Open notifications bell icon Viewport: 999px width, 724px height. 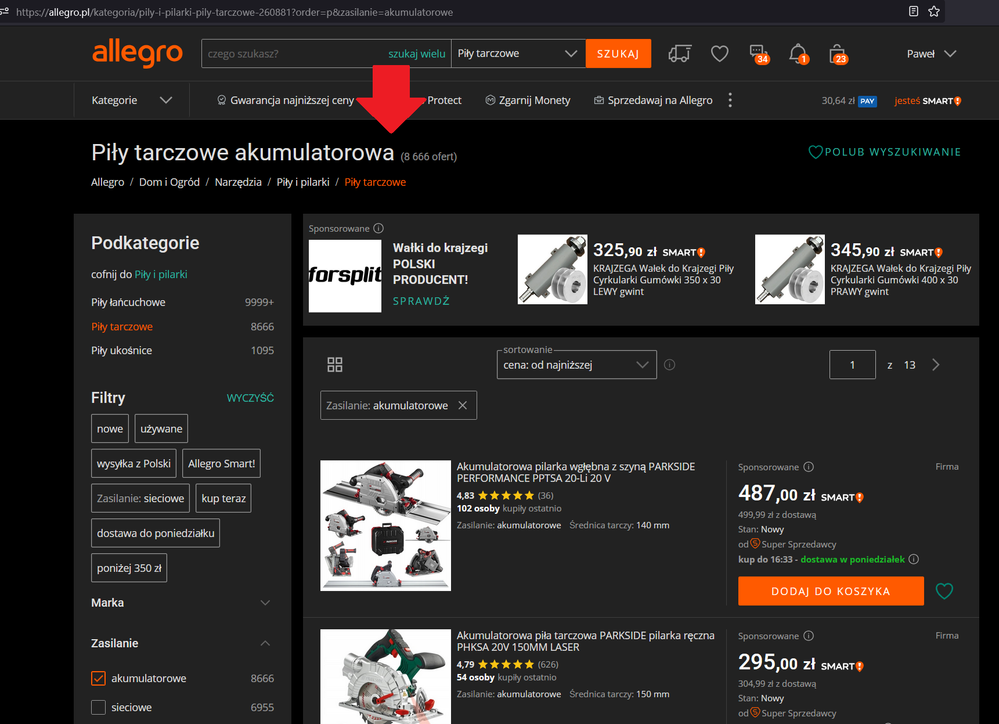798,54
